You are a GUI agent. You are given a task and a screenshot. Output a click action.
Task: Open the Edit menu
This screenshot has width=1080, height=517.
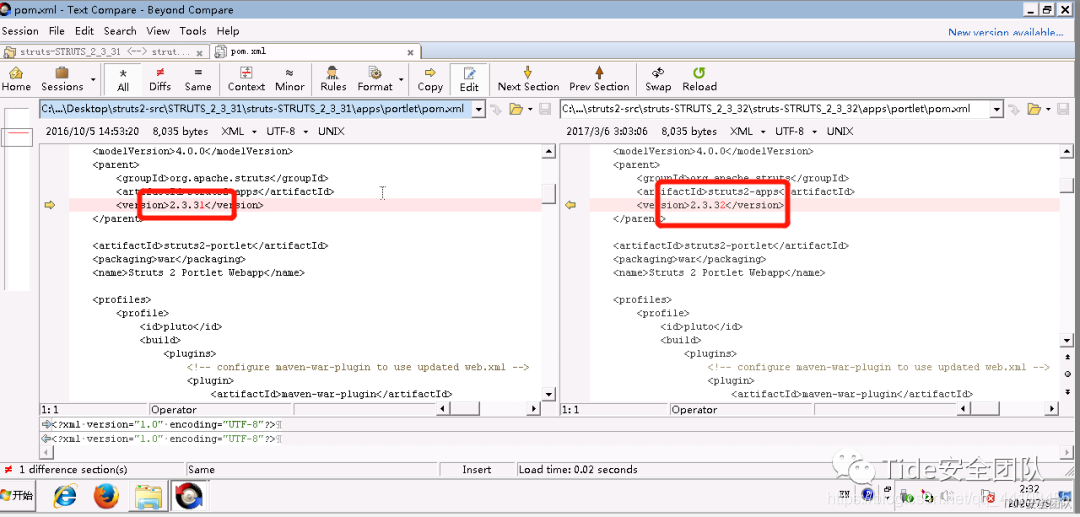(84, 31)
